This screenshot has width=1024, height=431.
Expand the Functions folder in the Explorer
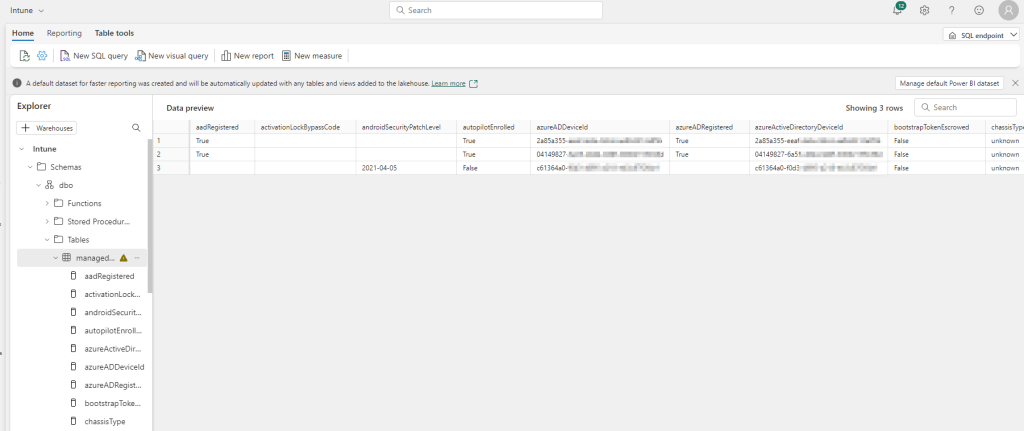[x=48, y=203]
